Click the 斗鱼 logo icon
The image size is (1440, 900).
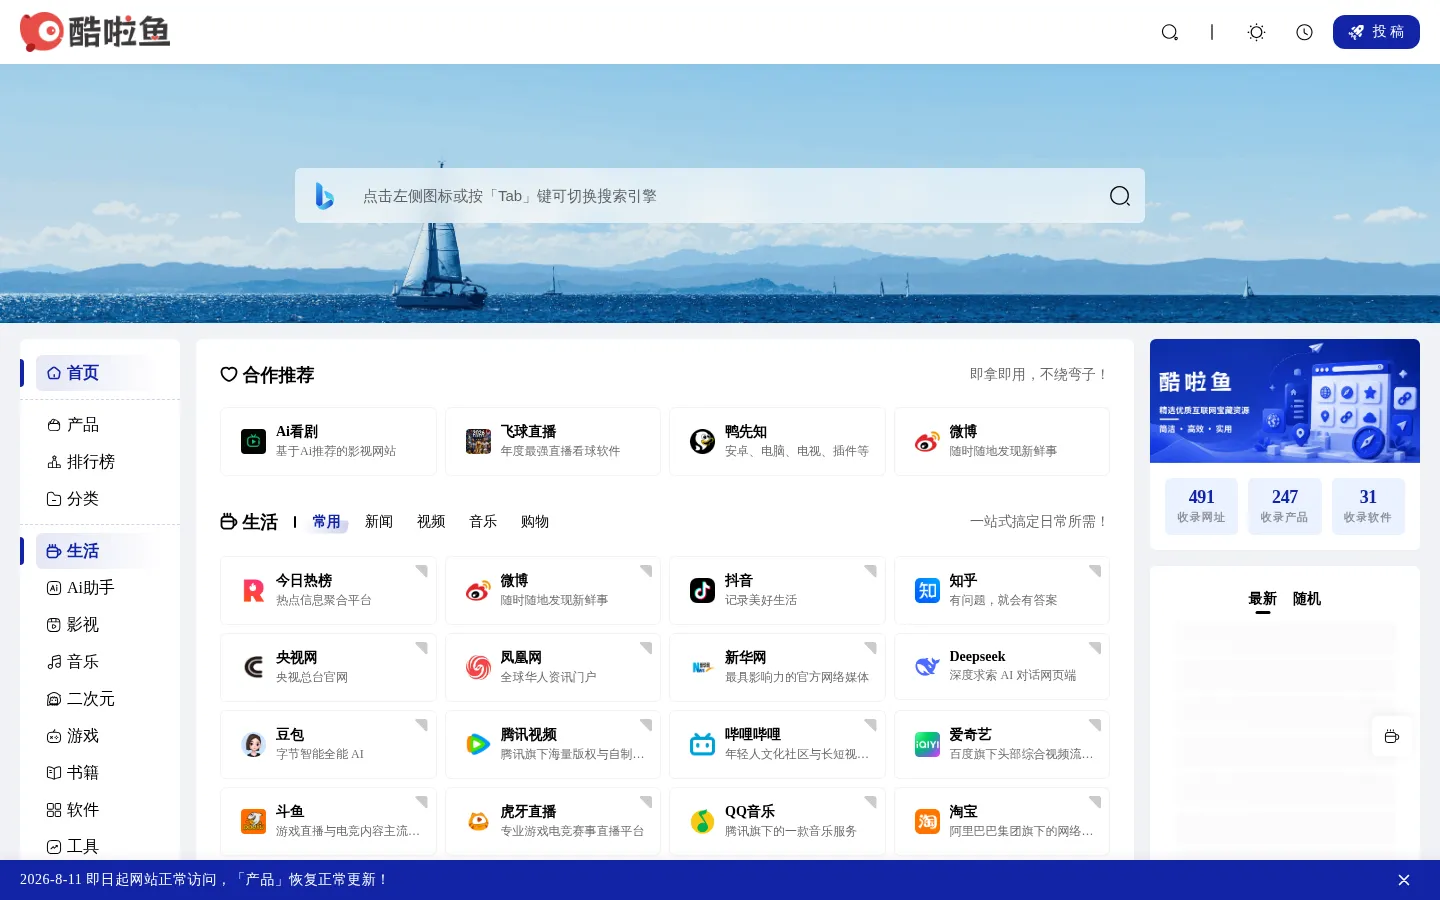pyautogui.click(x=254, y=821)
